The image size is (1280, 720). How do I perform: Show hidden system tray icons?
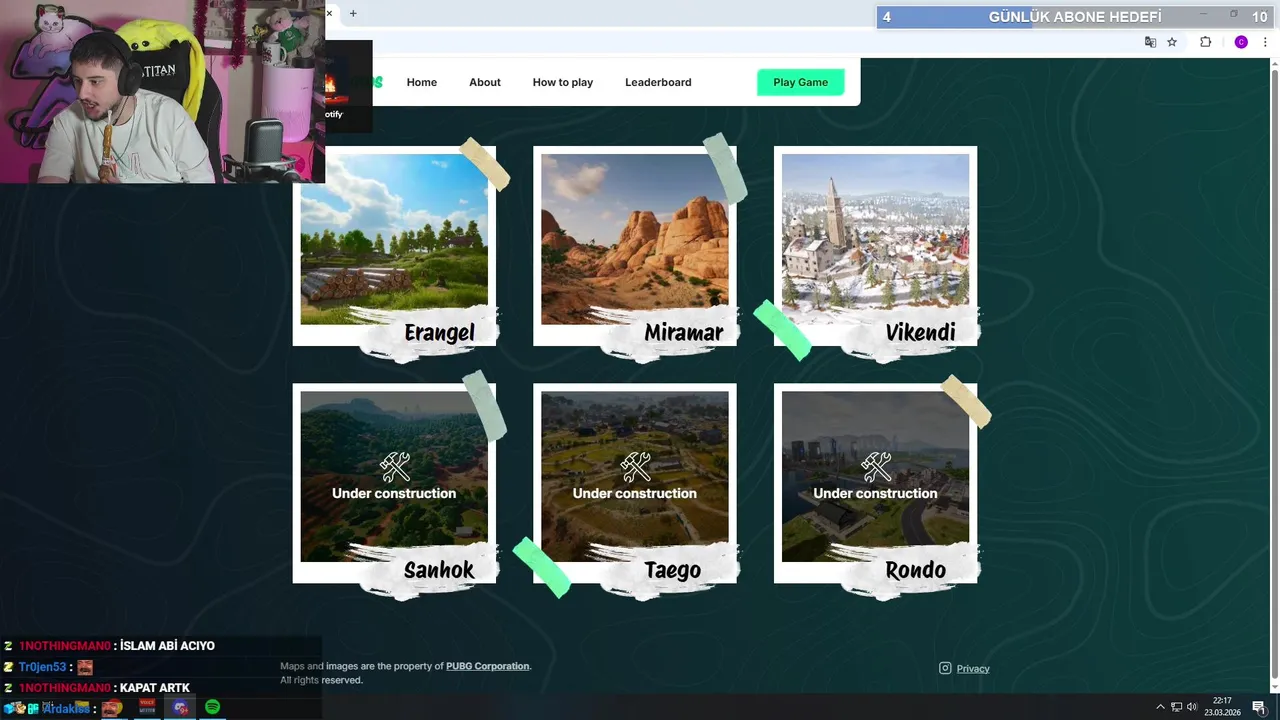tap(1160, 707)
